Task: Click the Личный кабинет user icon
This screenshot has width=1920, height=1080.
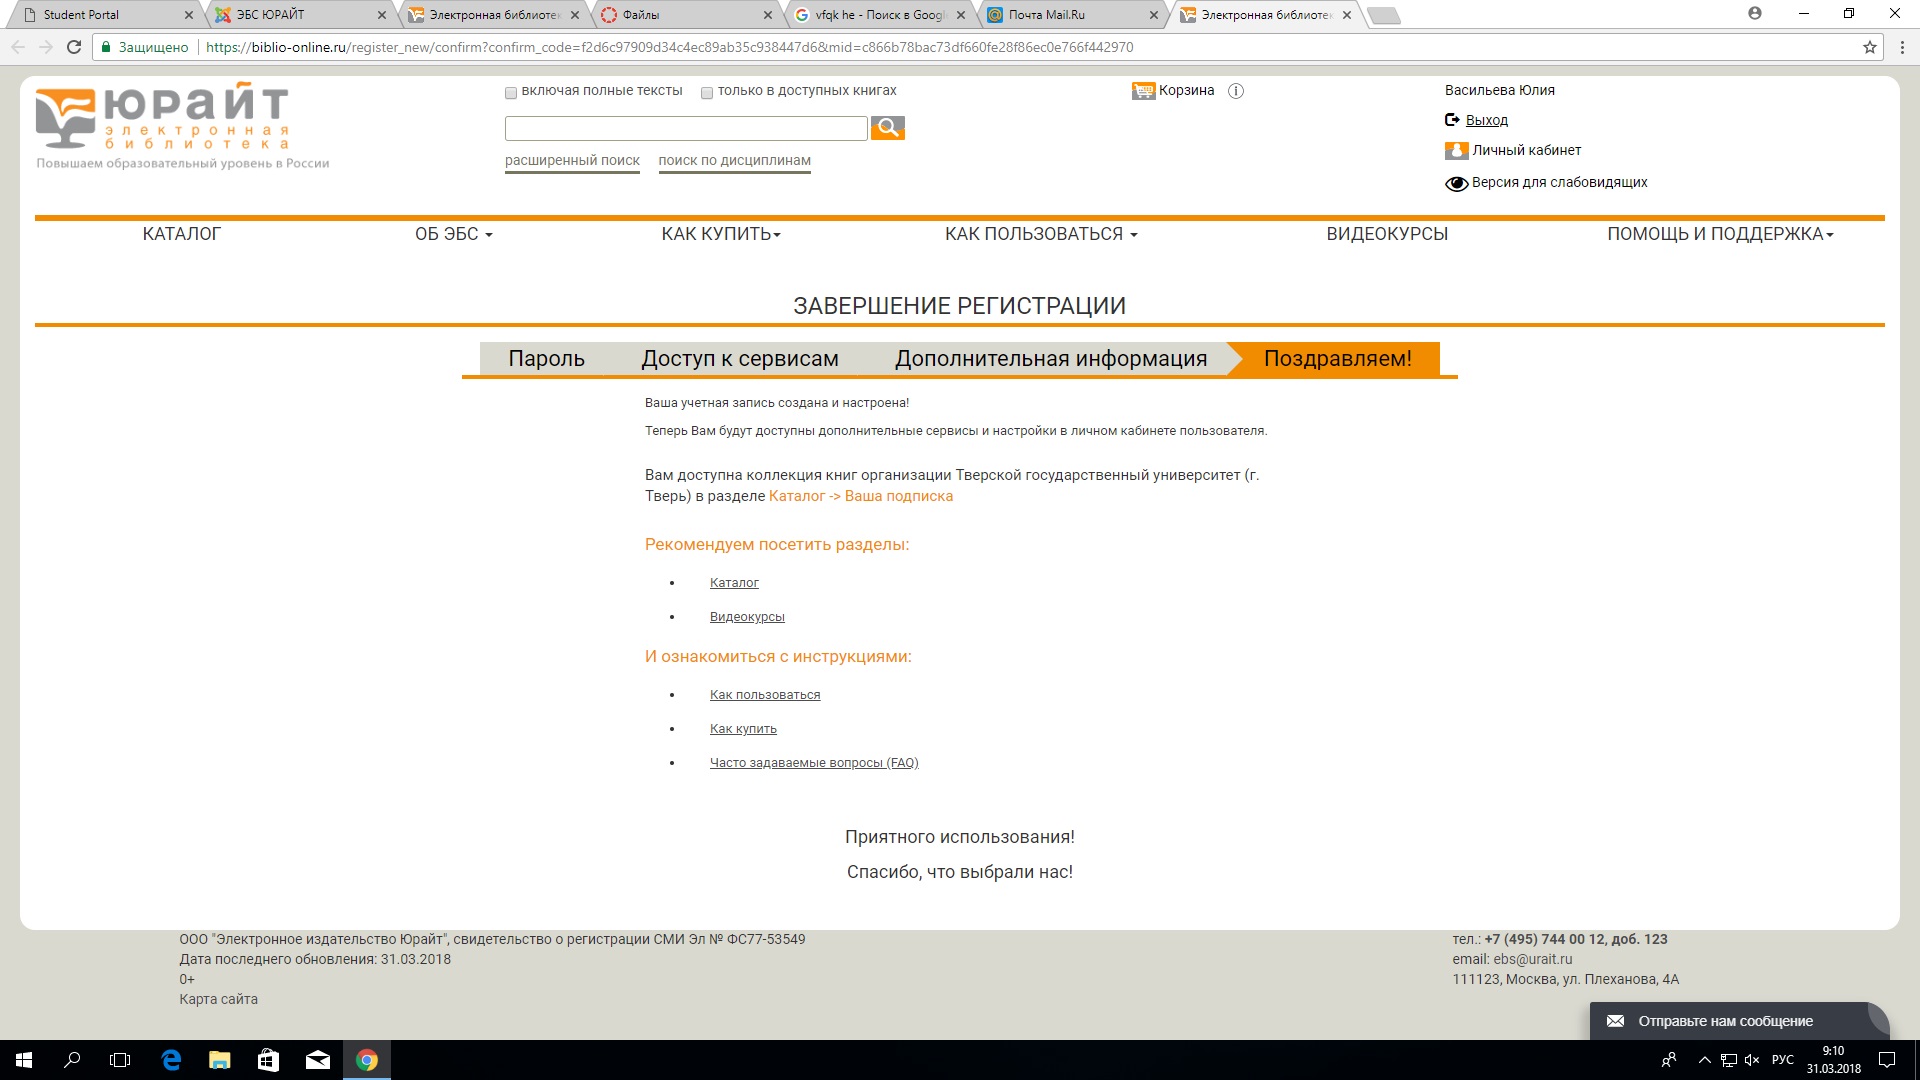Action: click(1456, 151)
